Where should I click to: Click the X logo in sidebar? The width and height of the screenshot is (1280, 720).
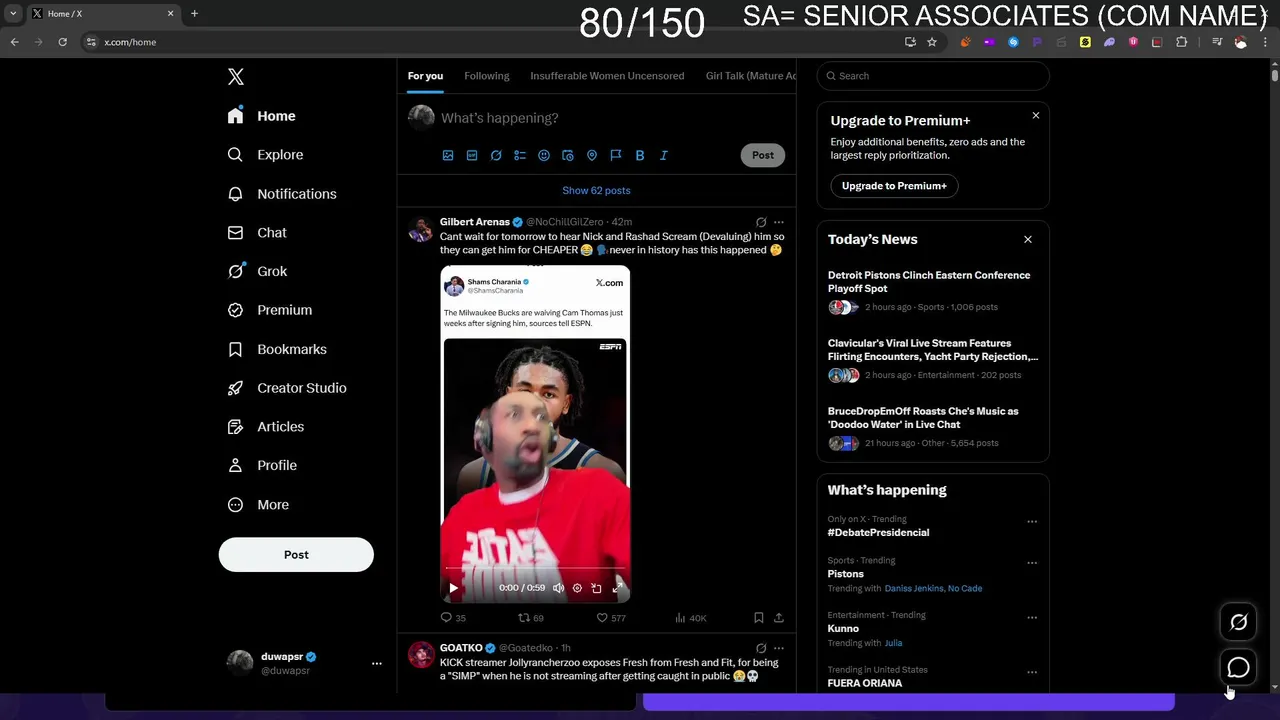(235, 77)
